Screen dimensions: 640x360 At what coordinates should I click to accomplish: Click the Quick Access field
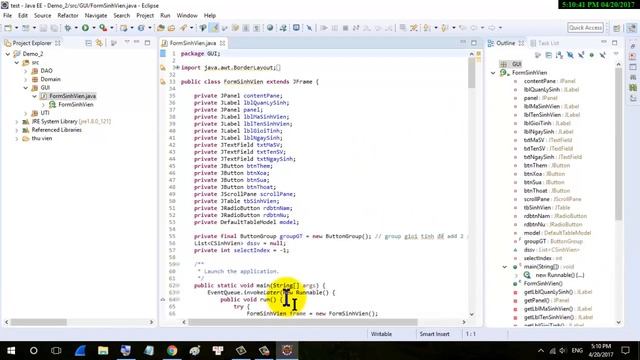585,27
